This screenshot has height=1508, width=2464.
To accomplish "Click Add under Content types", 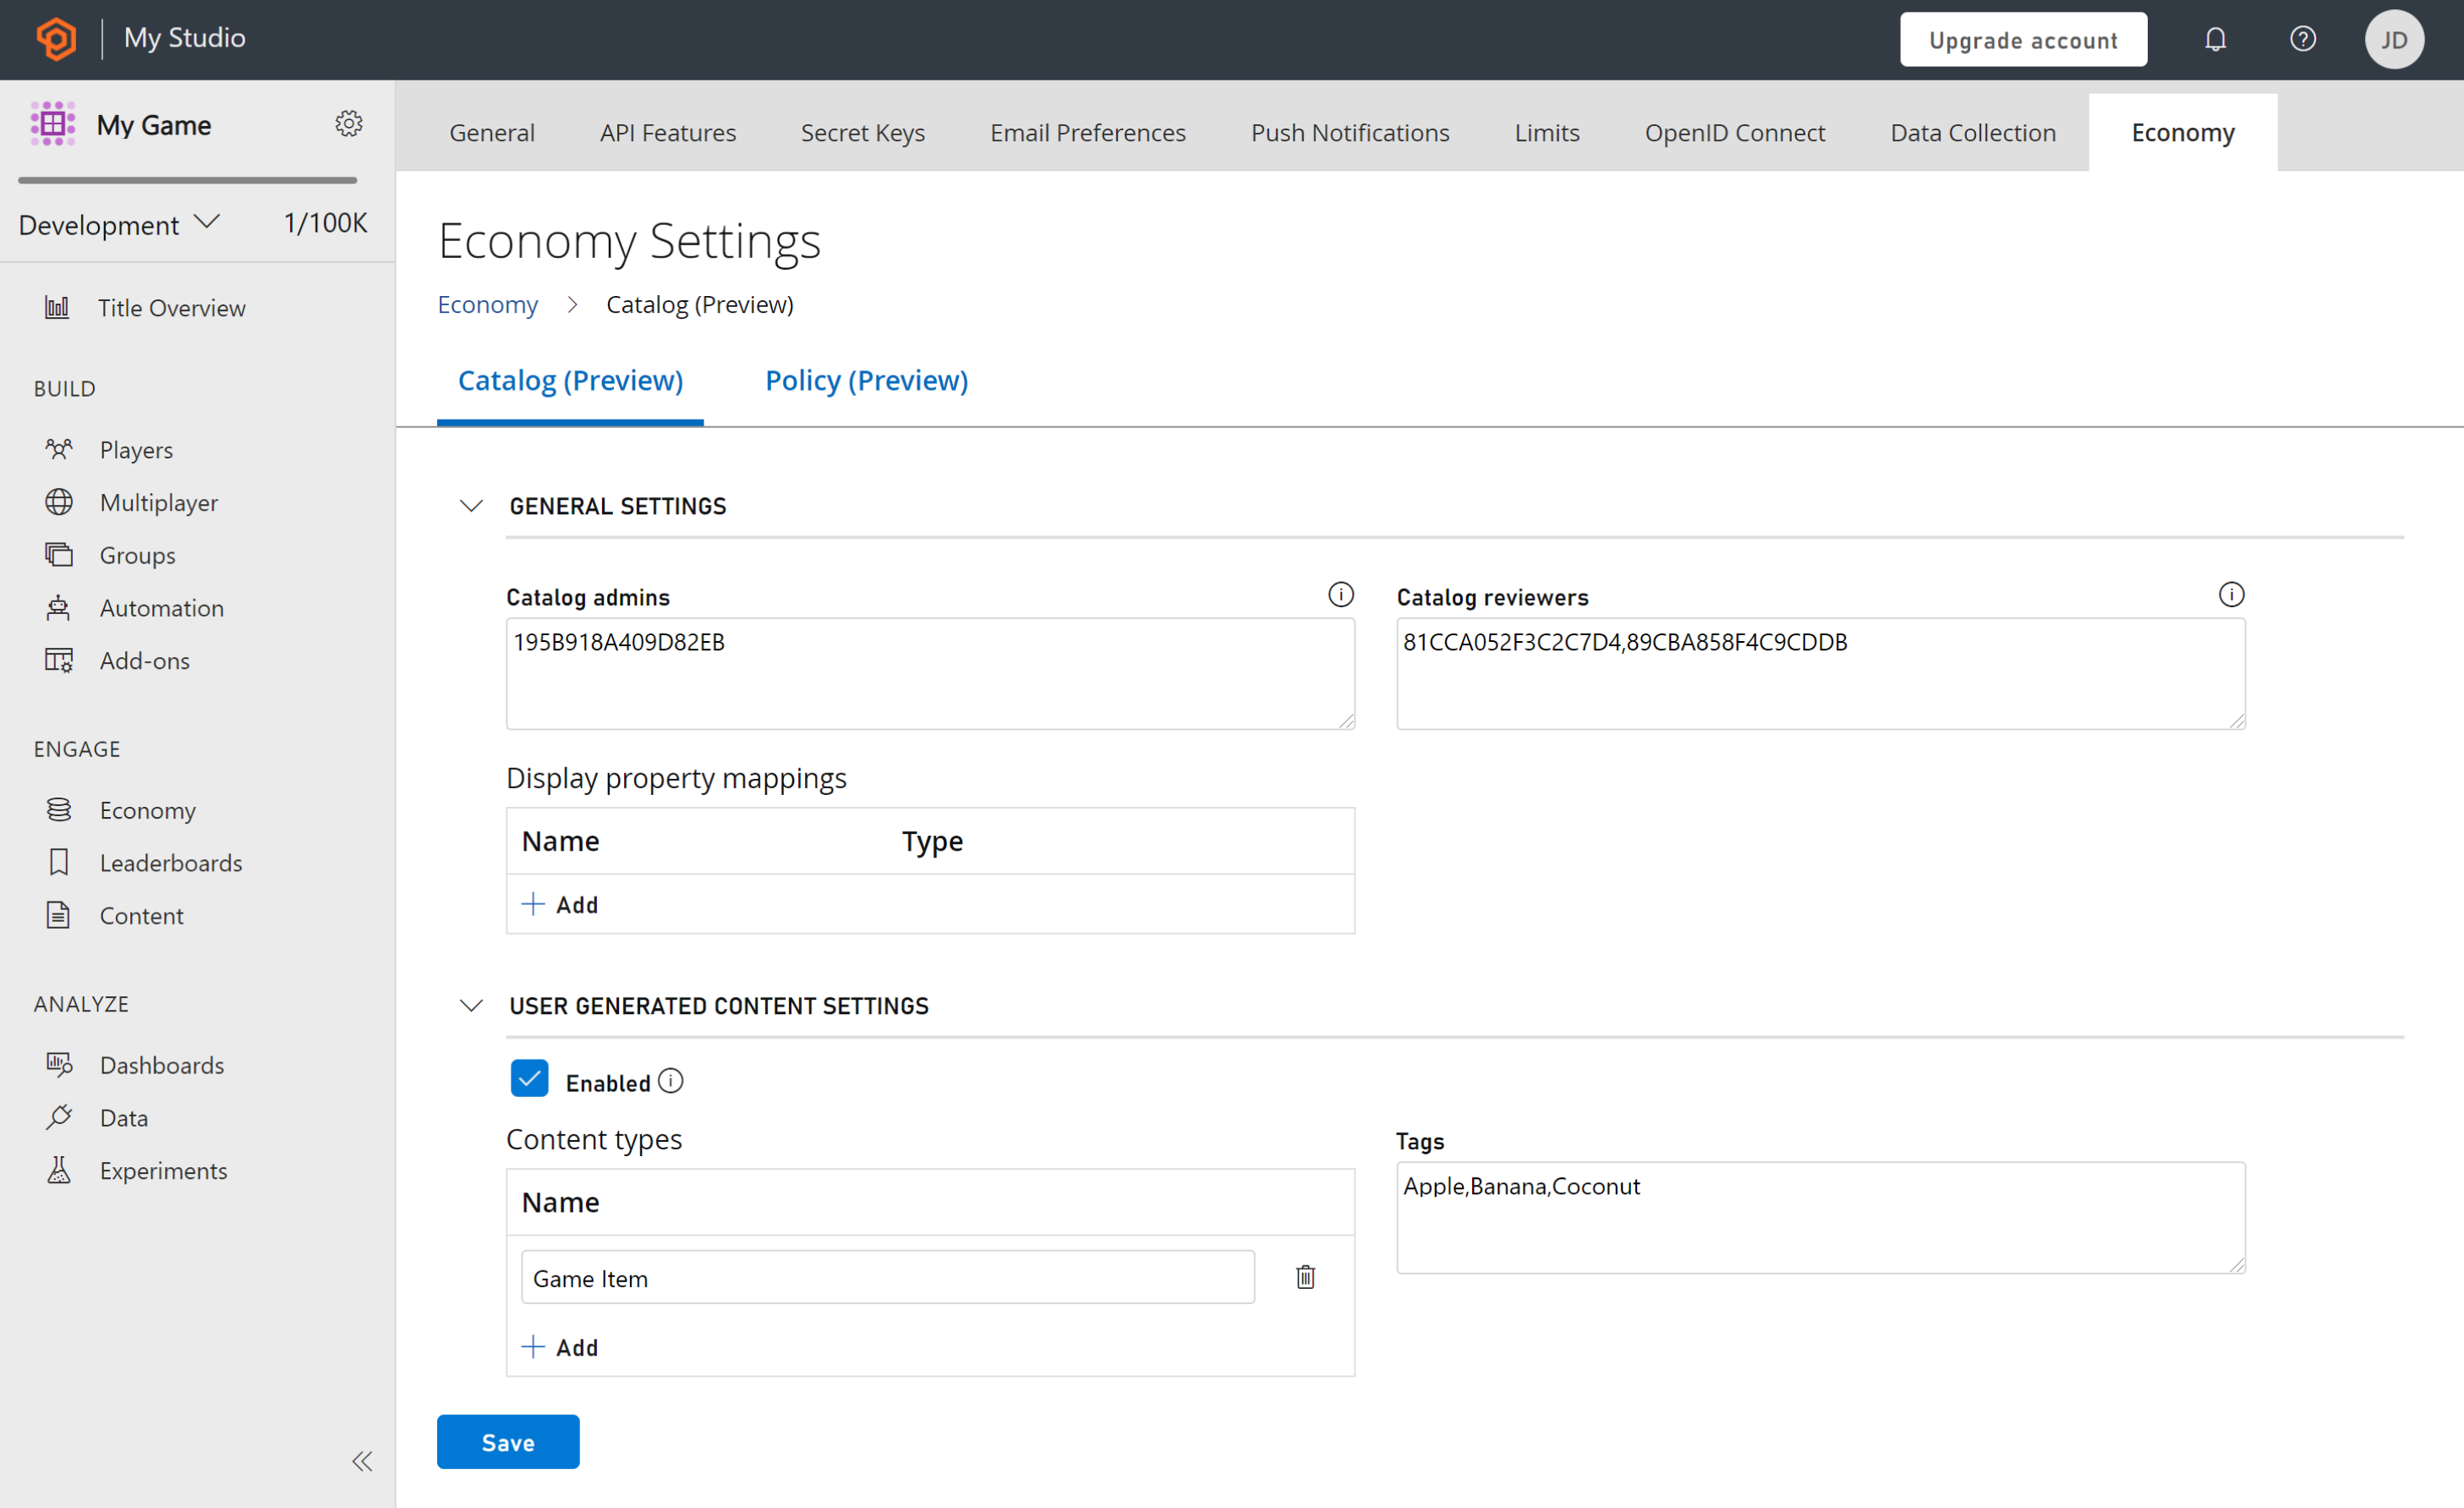I will pos(560,1346).
